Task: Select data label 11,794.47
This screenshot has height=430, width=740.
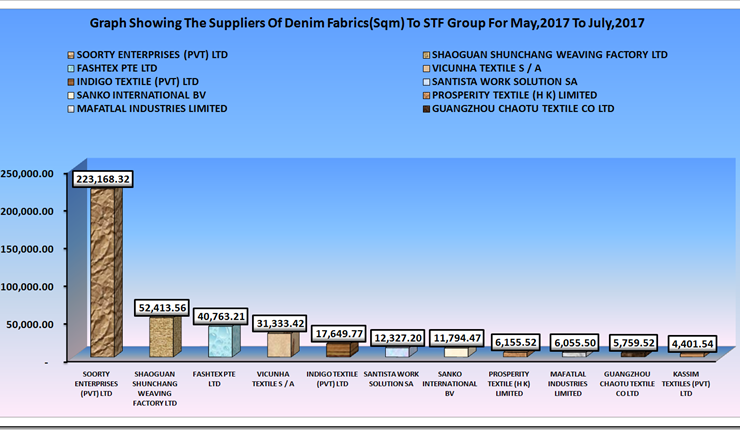Action: [x=457, y=338]
